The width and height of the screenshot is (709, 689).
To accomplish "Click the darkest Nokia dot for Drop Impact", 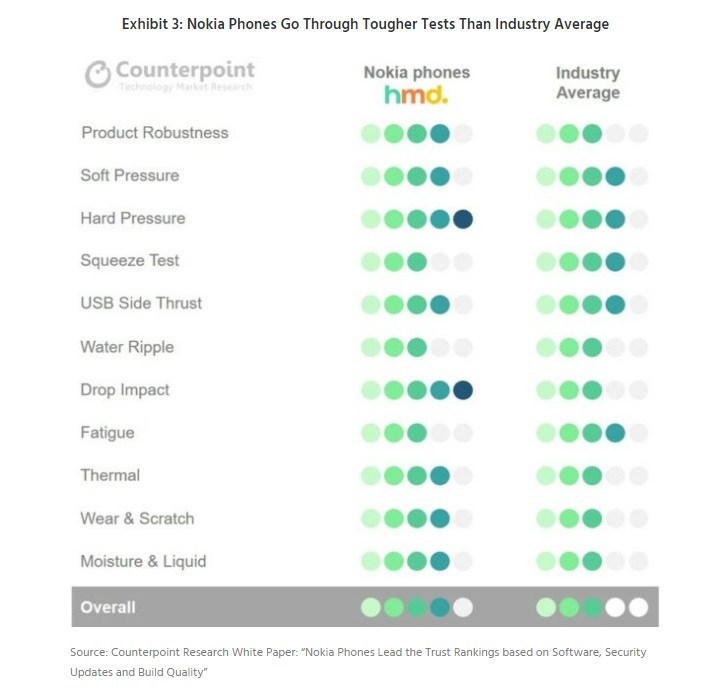I will [x=462, y=390].
